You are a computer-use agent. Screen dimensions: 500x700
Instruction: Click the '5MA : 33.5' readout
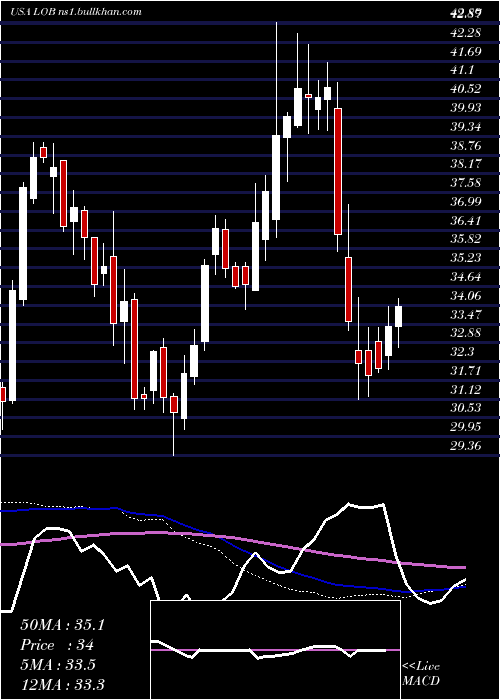pyautogui.click(x=58, y=665)
